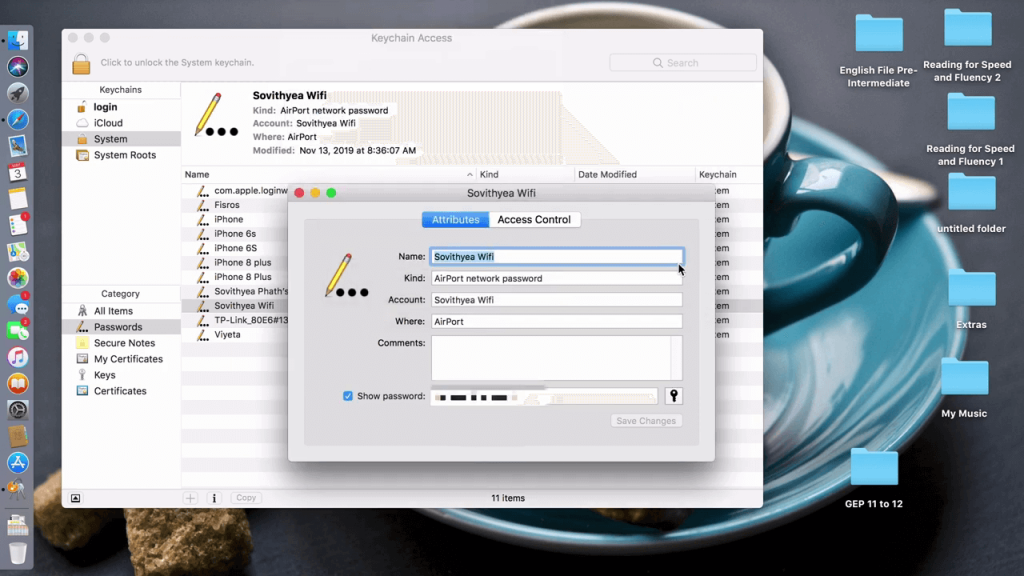Viewport: 1024px width, 576px height.
Task: Click the key icon next to password field
Action: click(x=673, y=396)
